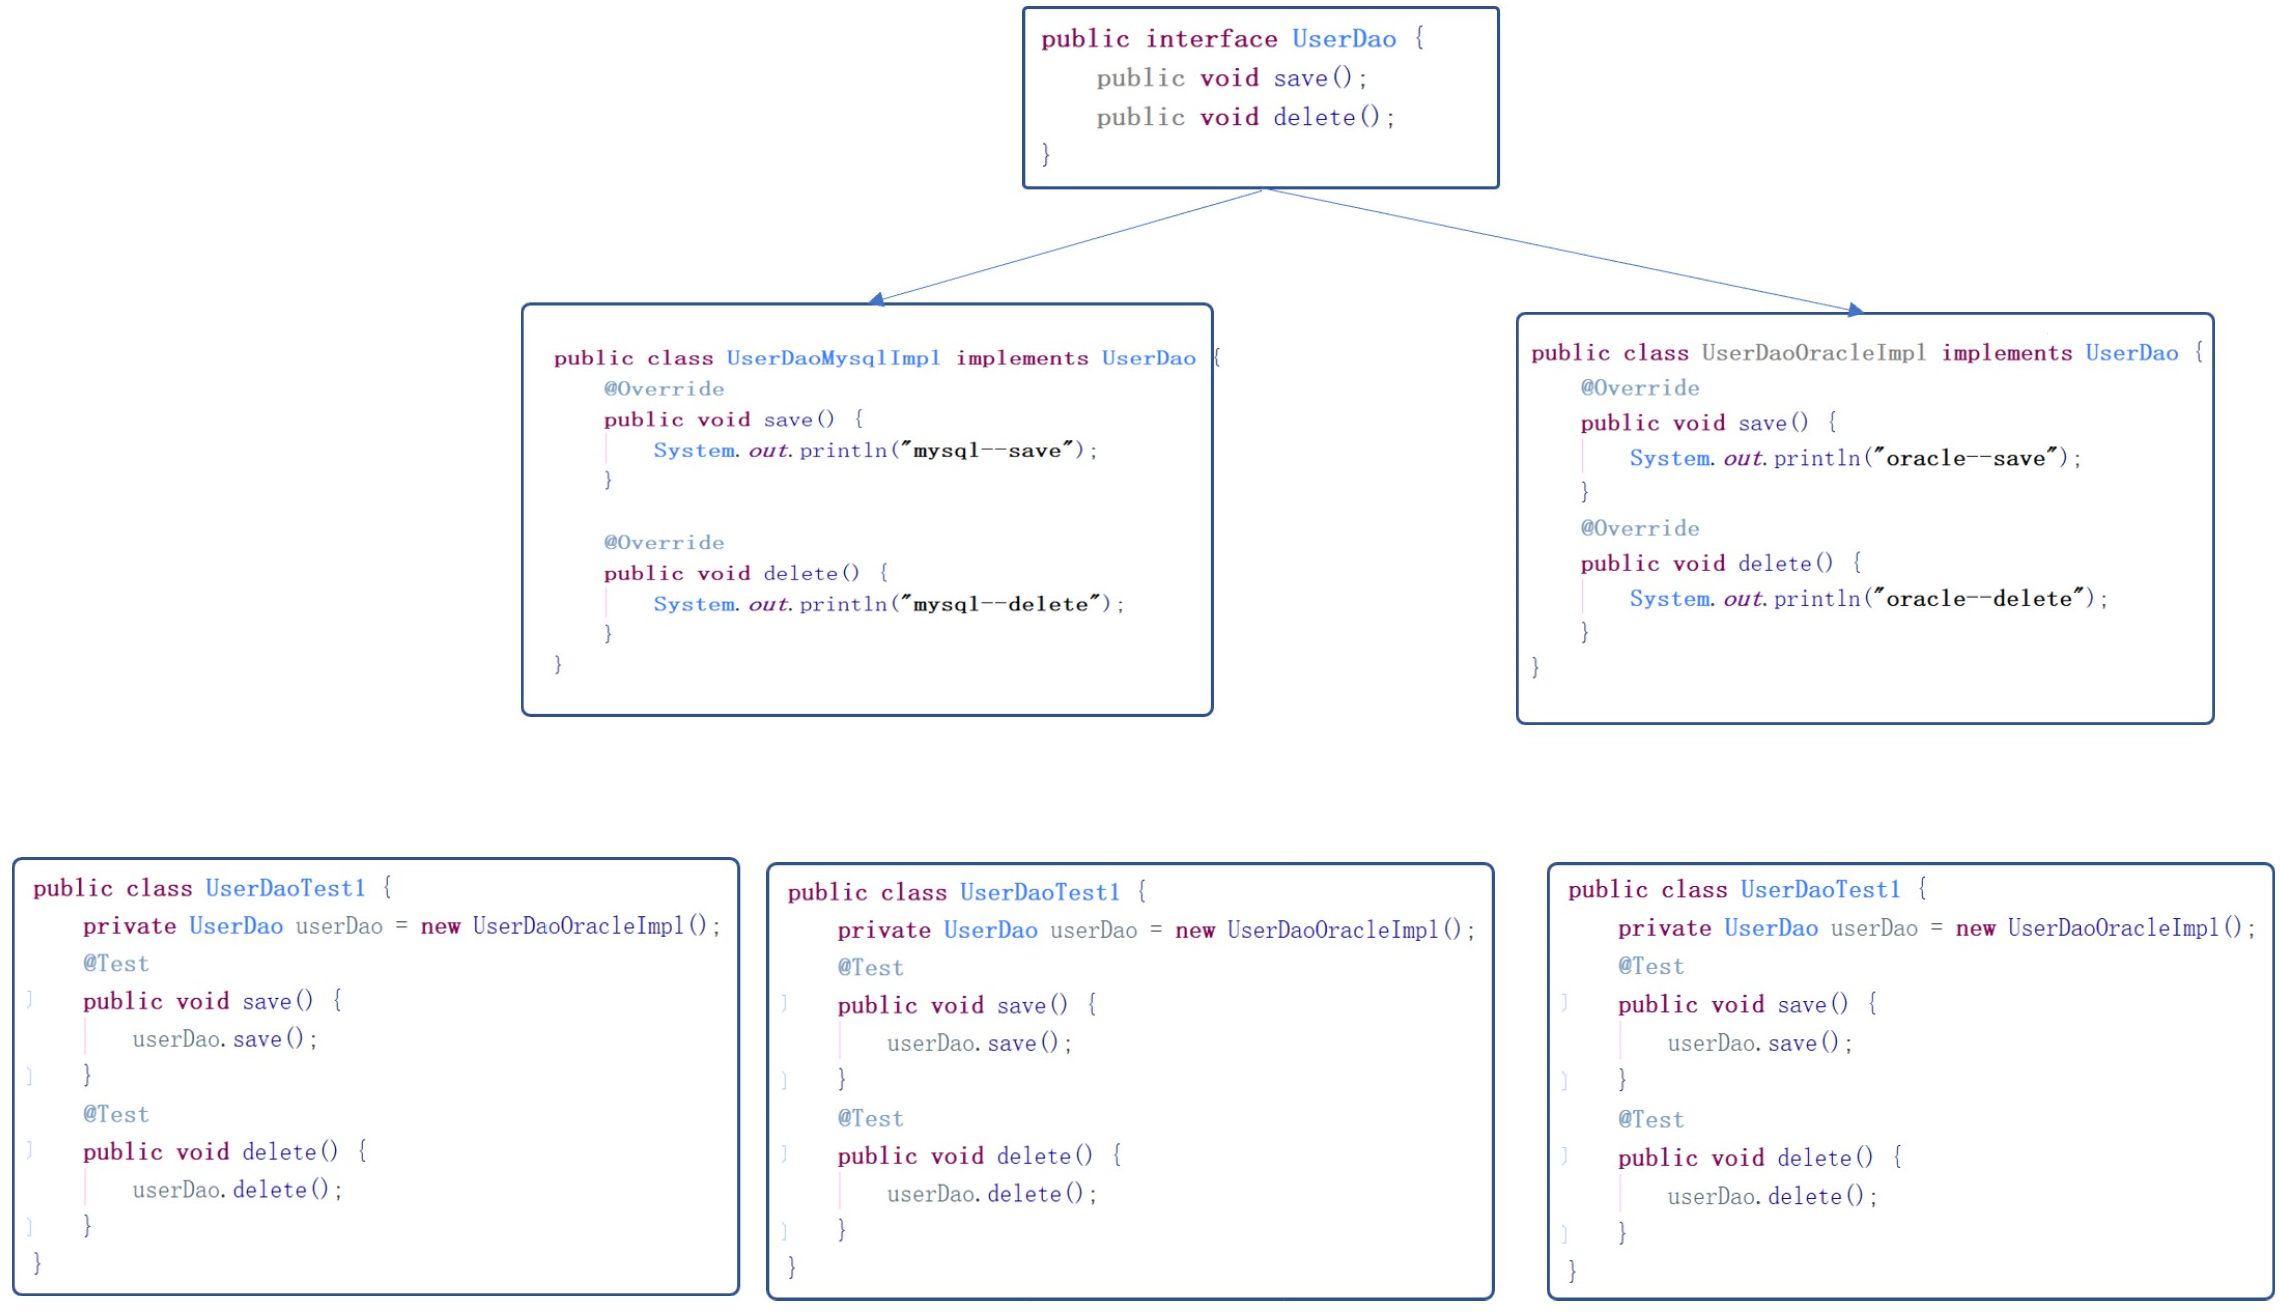
Task: Click the "mysql--delete" string literal
Action: [1001, 604]
